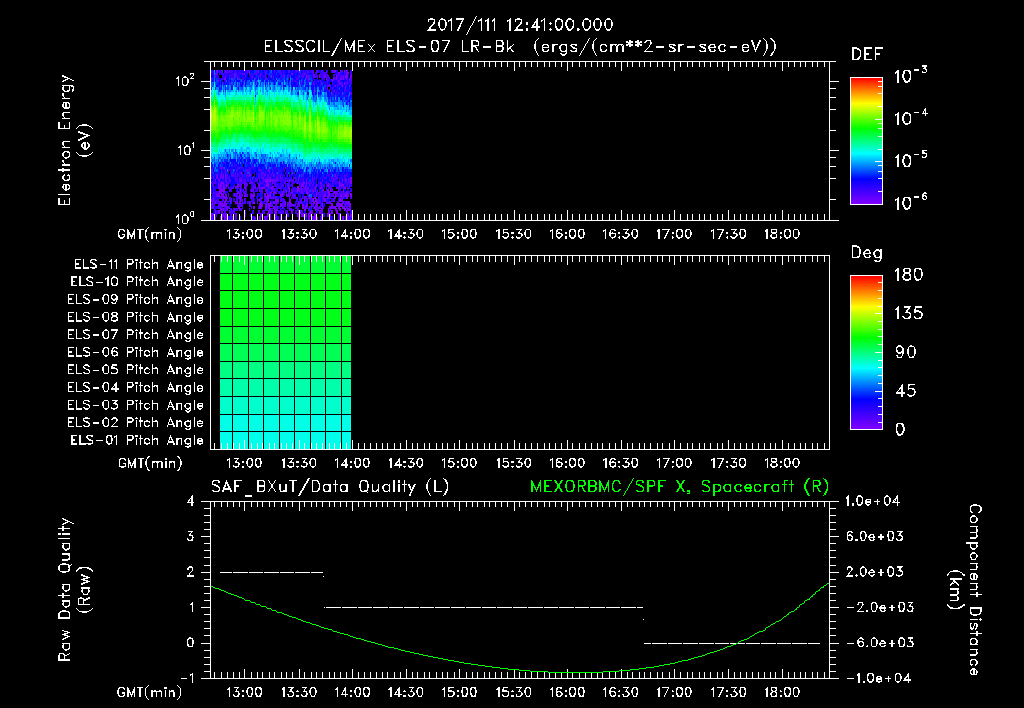Click the data quality line at level 2
The image size is (1024, 708).
(x=272, y=573)
